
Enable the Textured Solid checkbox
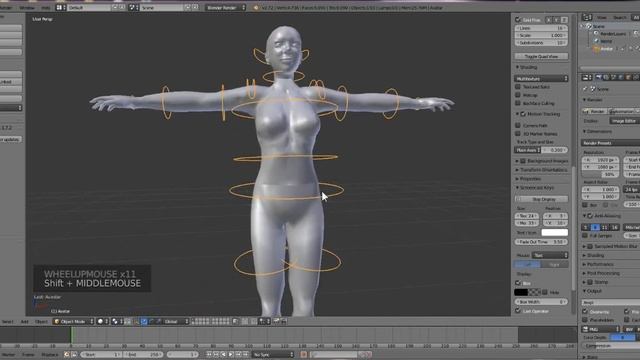click(518, 87)
